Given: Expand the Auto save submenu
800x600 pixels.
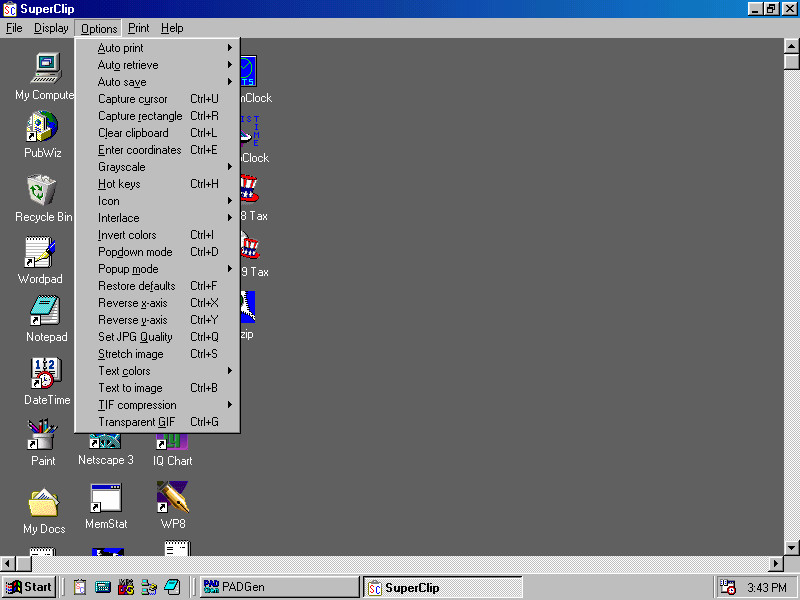Looking at the screenshot, I should (x=157, y=82).
